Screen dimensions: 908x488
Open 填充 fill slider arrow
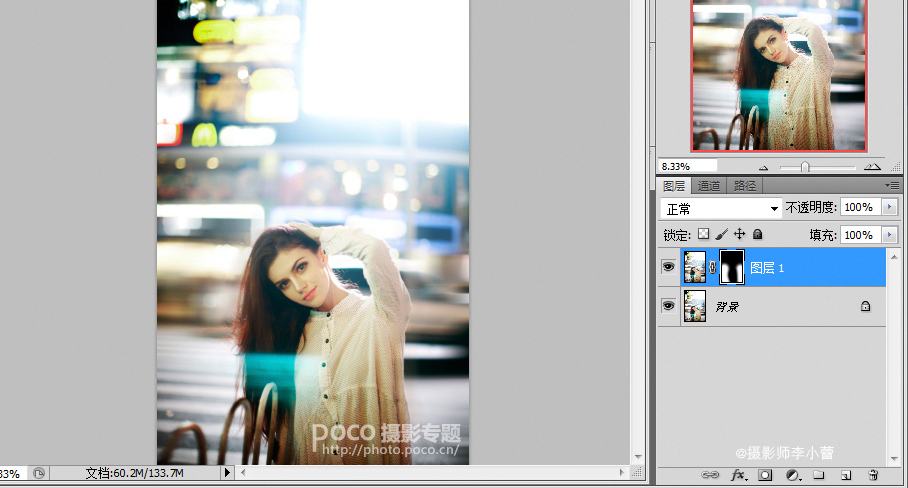click(x=889, y=234)
